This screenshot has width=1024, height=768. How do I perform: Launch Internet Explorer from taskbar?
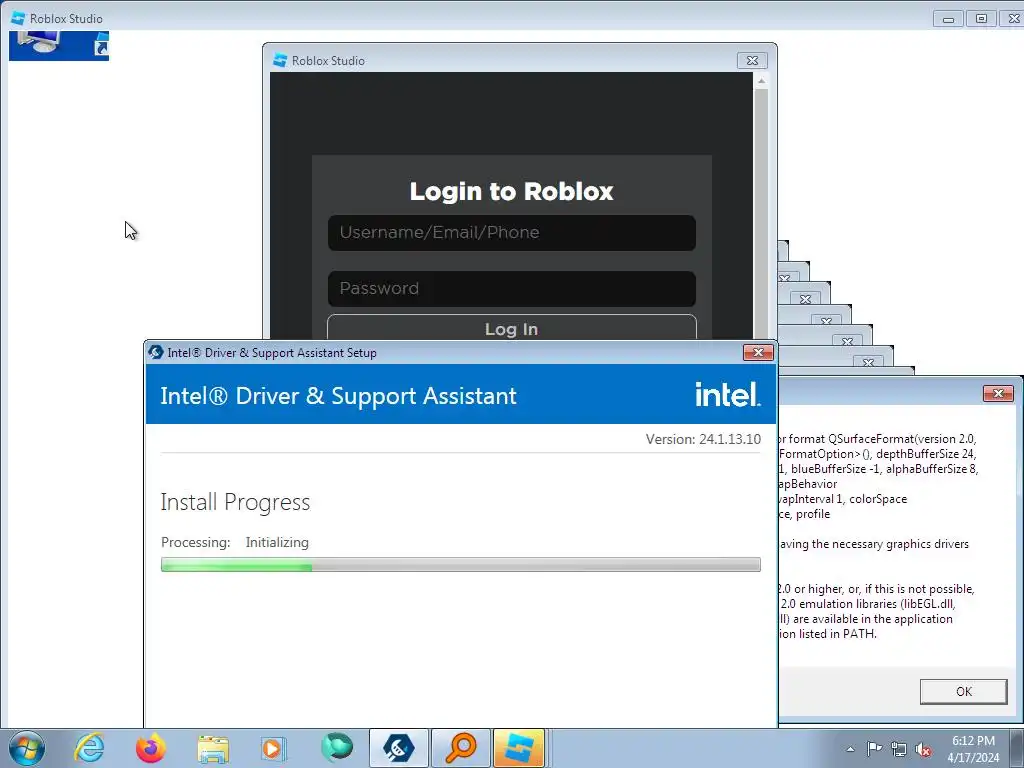[89, 748]
